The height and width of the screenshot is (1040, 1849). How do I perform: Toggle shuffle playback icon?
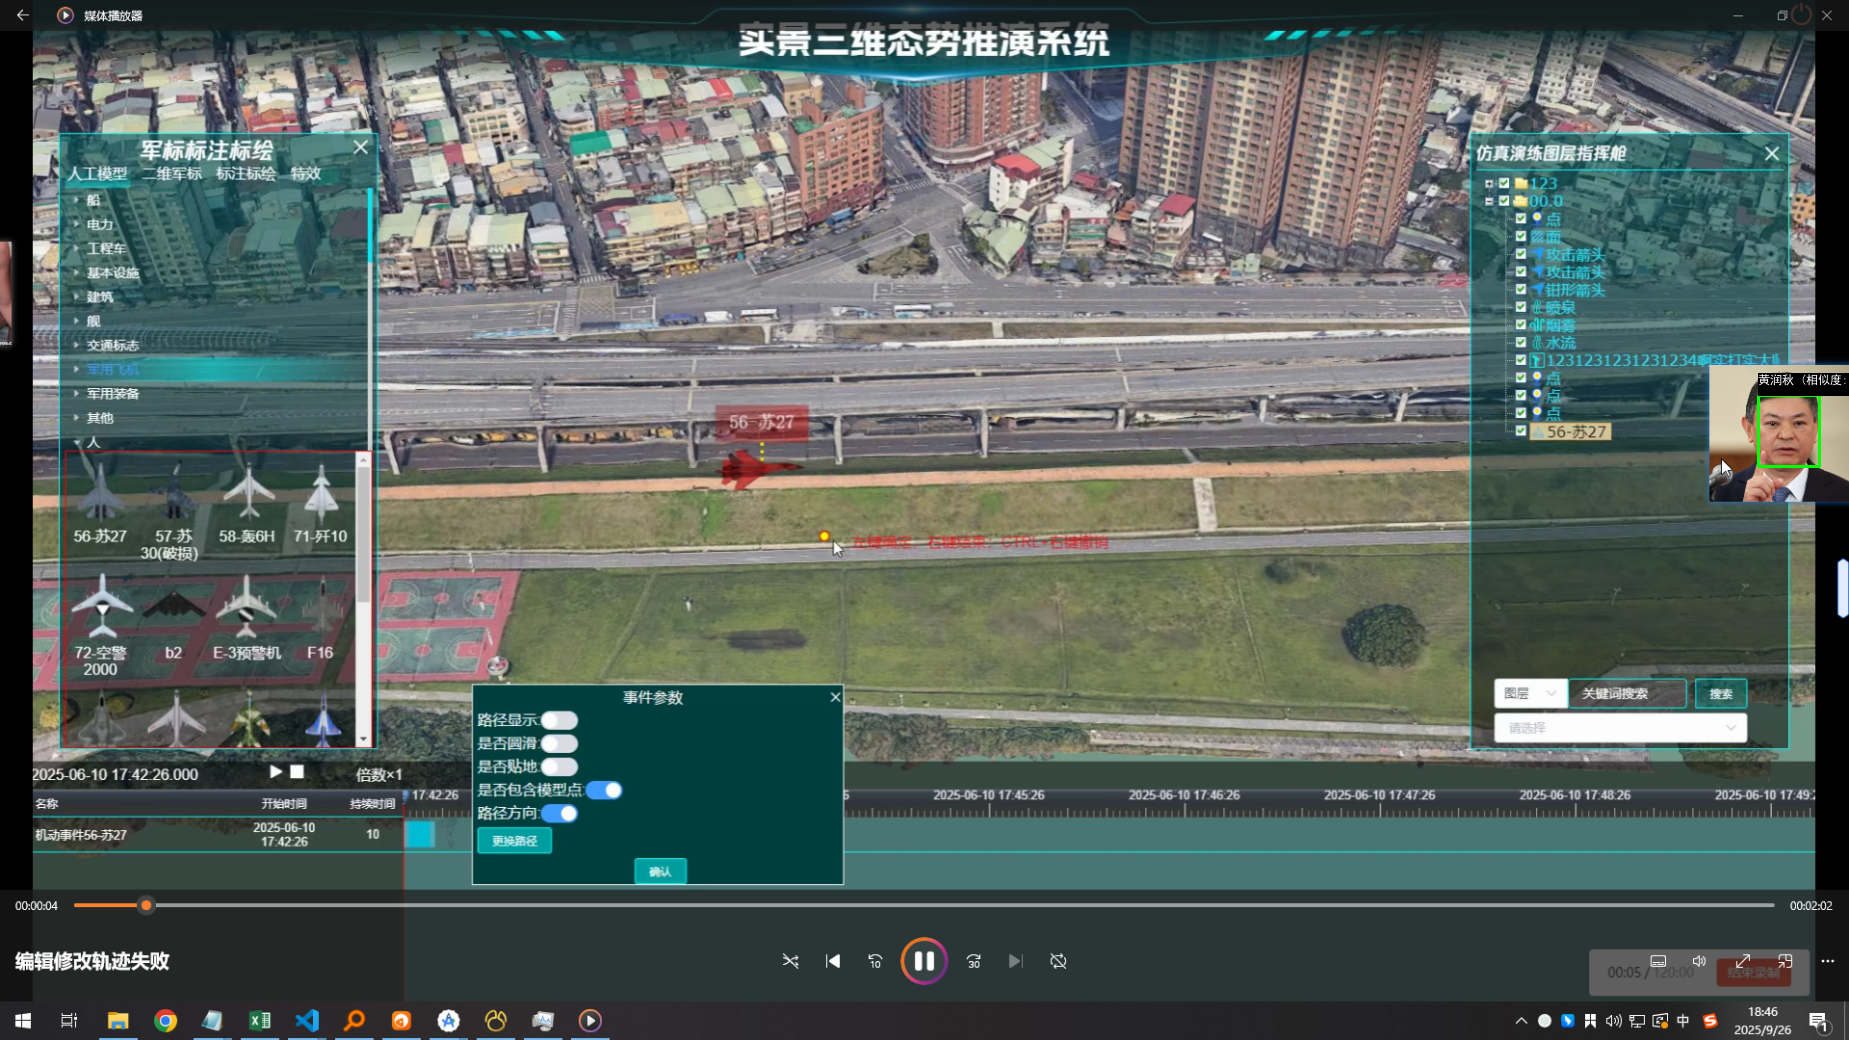[x=790, y=961]
